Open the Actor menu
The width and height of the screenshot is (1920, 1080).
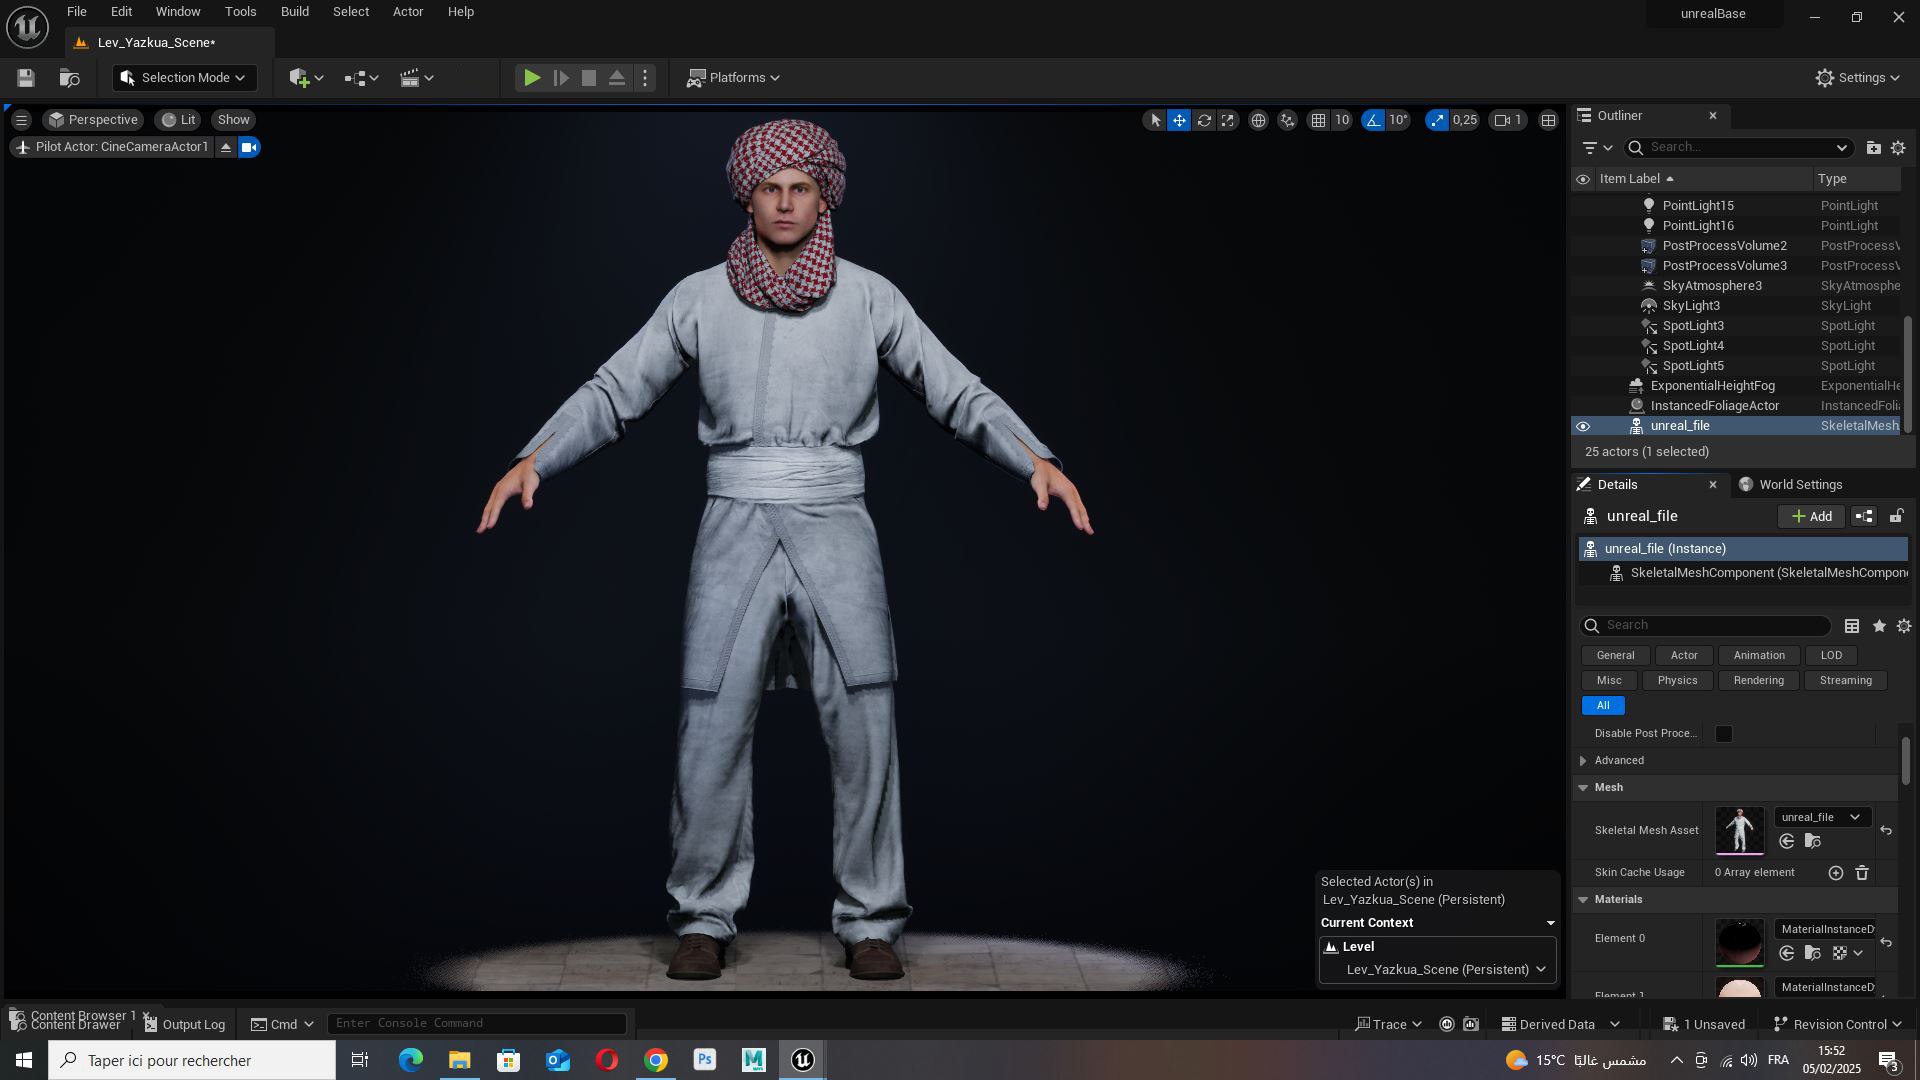408,12
